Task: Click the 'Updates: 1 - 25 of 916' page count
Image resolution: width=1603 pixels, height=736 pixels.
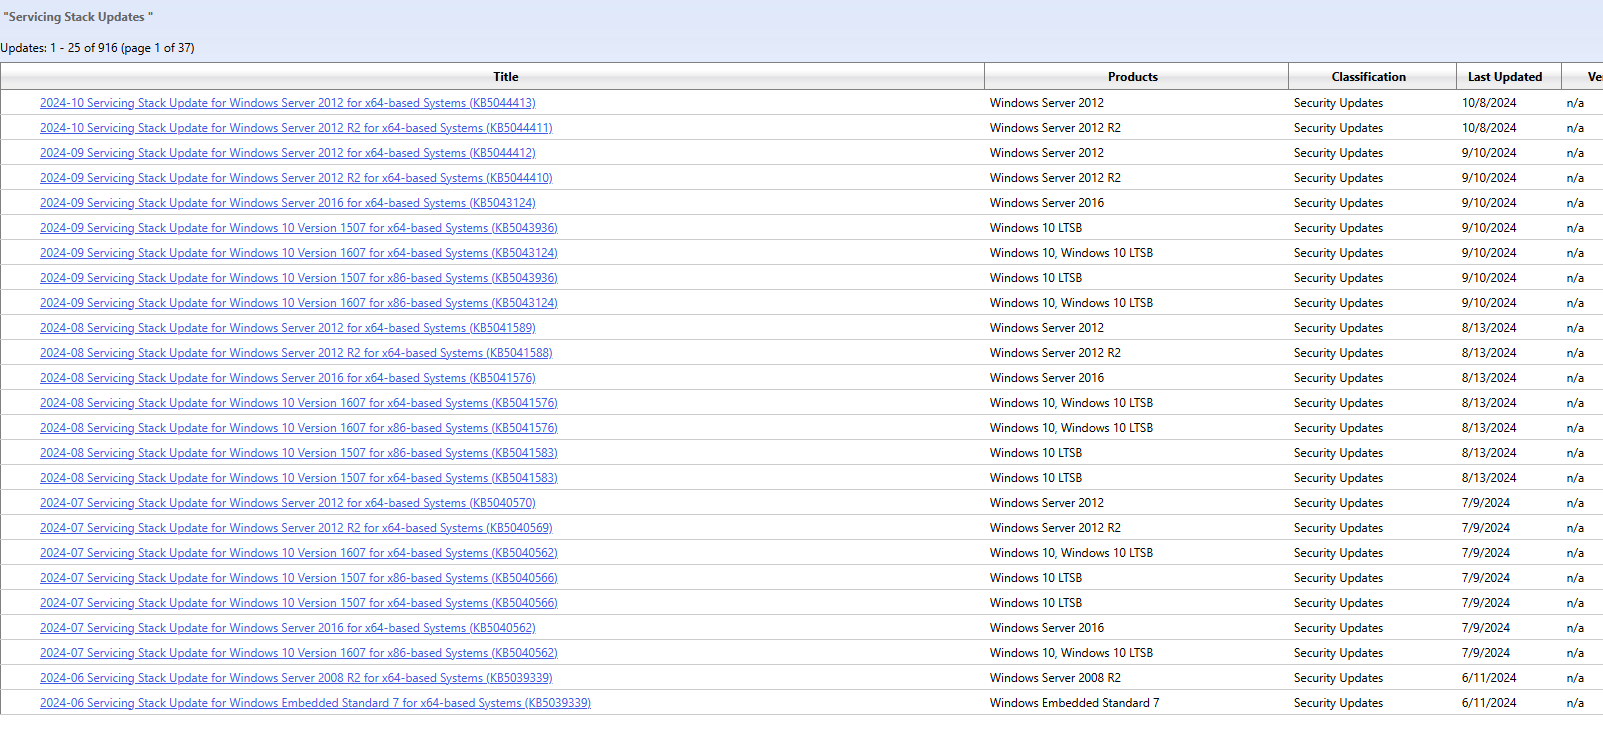Action: click(x=97, y=48)
